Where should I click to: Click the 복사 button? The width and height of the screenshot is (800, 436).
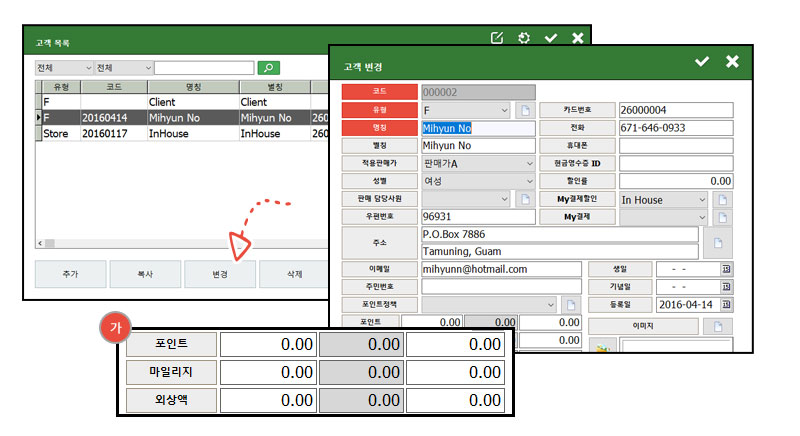tap(145, 274)
